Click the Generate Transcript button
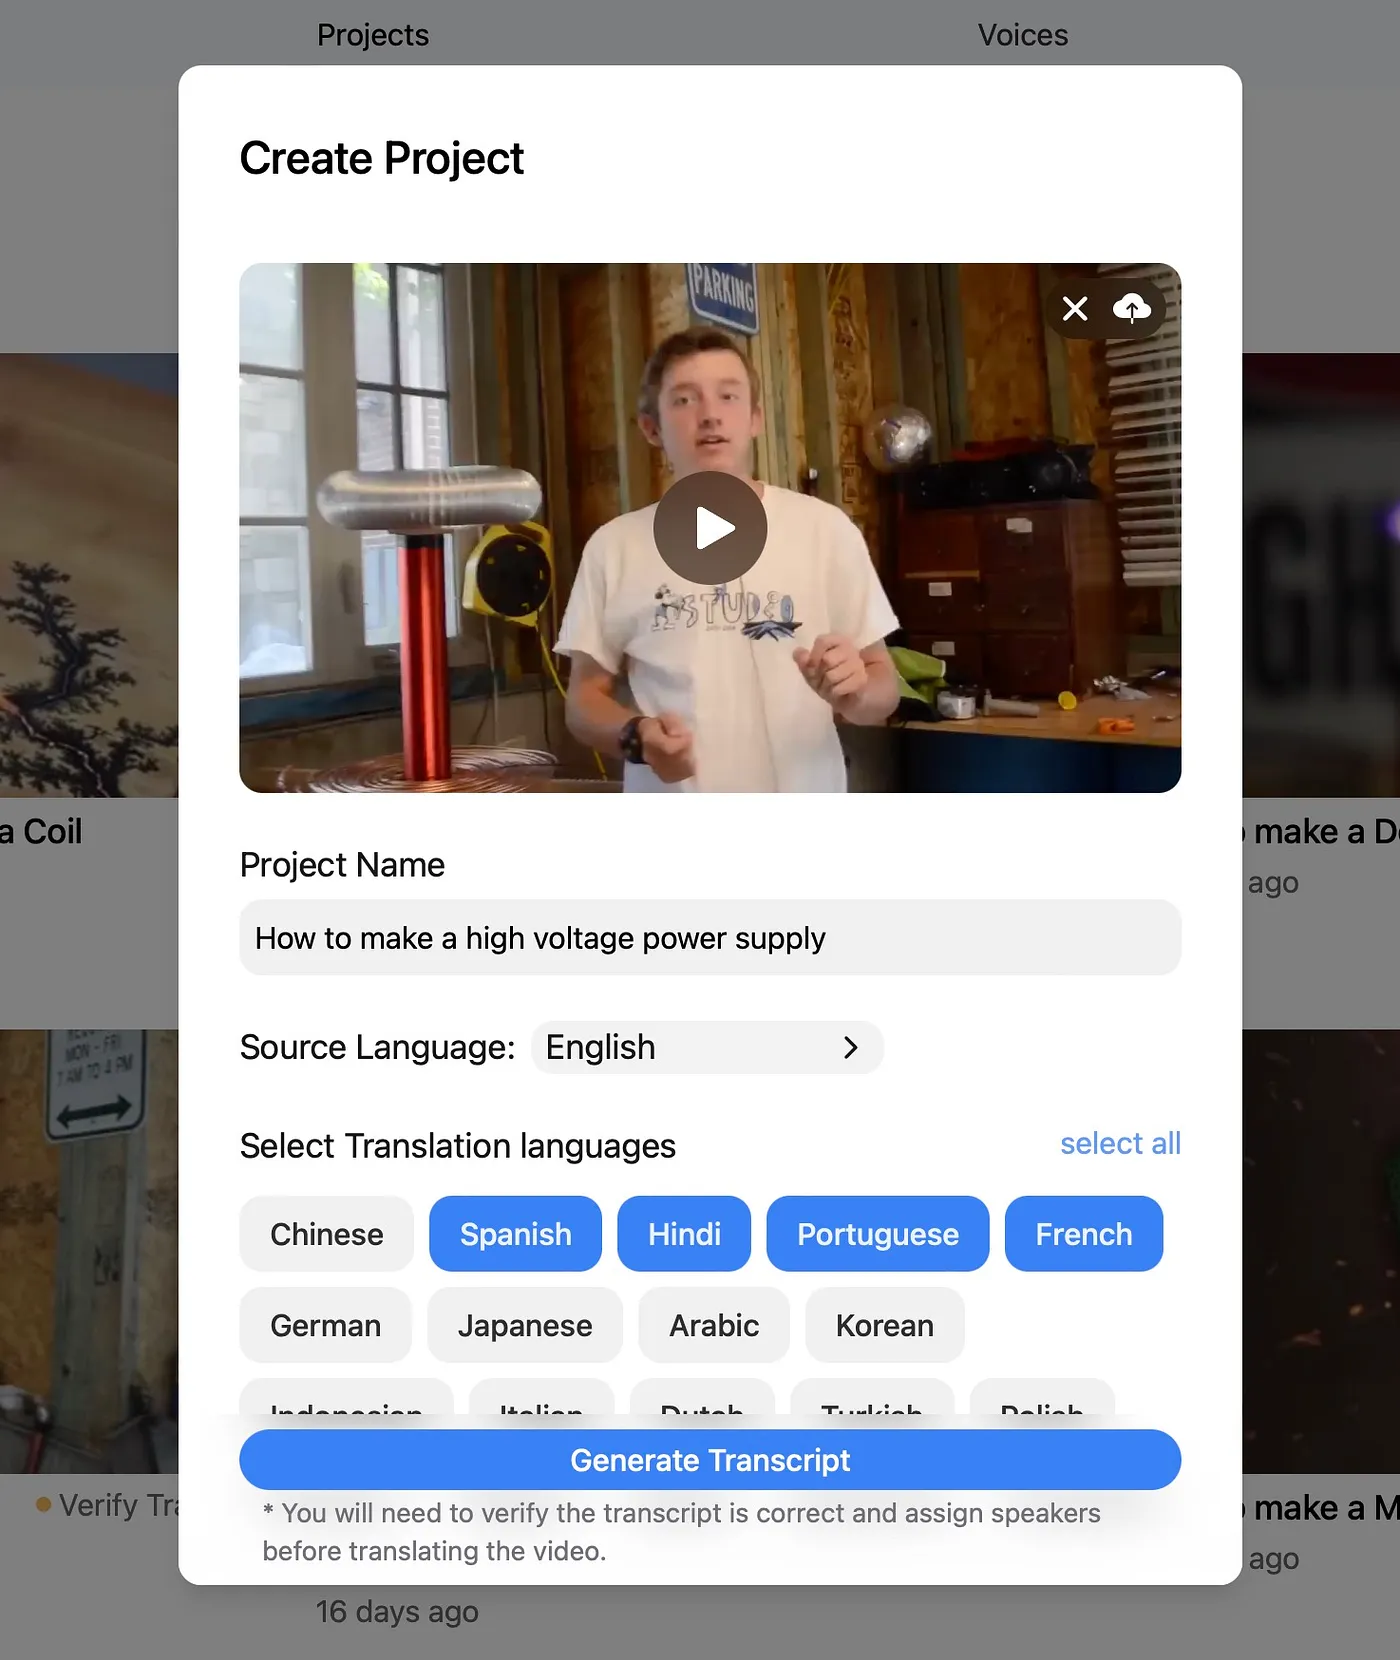This screenshot has height=1660, width=1400. [x=710, y=1460]
